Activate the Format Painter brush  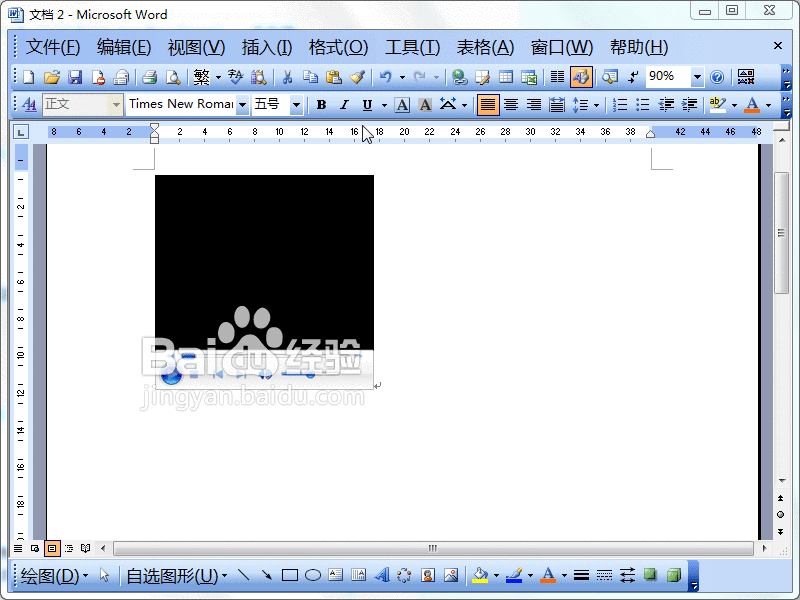tap(357, 77)
